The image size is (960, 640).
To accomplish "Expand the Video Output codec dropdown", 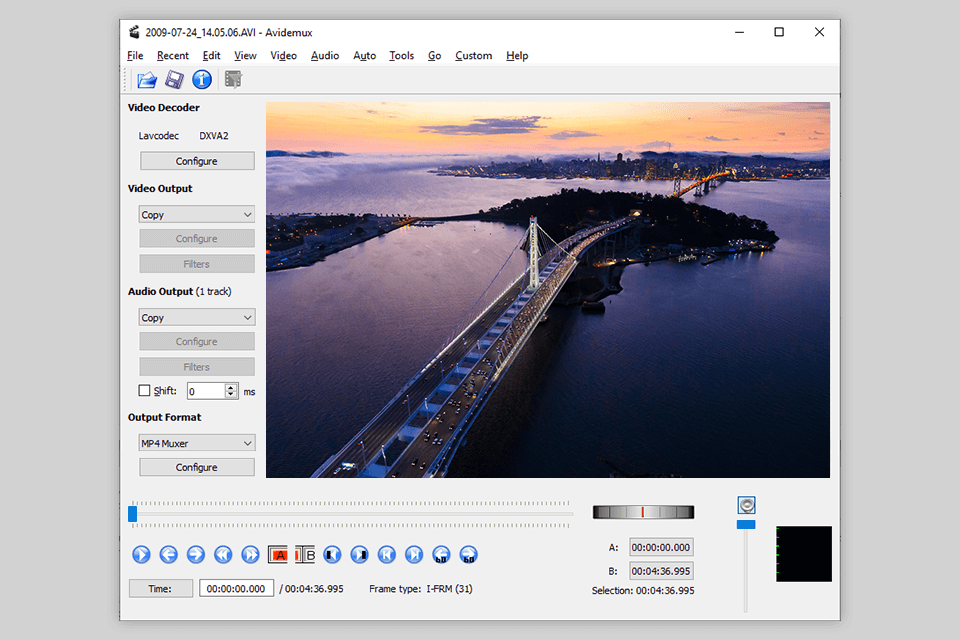I will pyautogui.click(x=197, y=214).
